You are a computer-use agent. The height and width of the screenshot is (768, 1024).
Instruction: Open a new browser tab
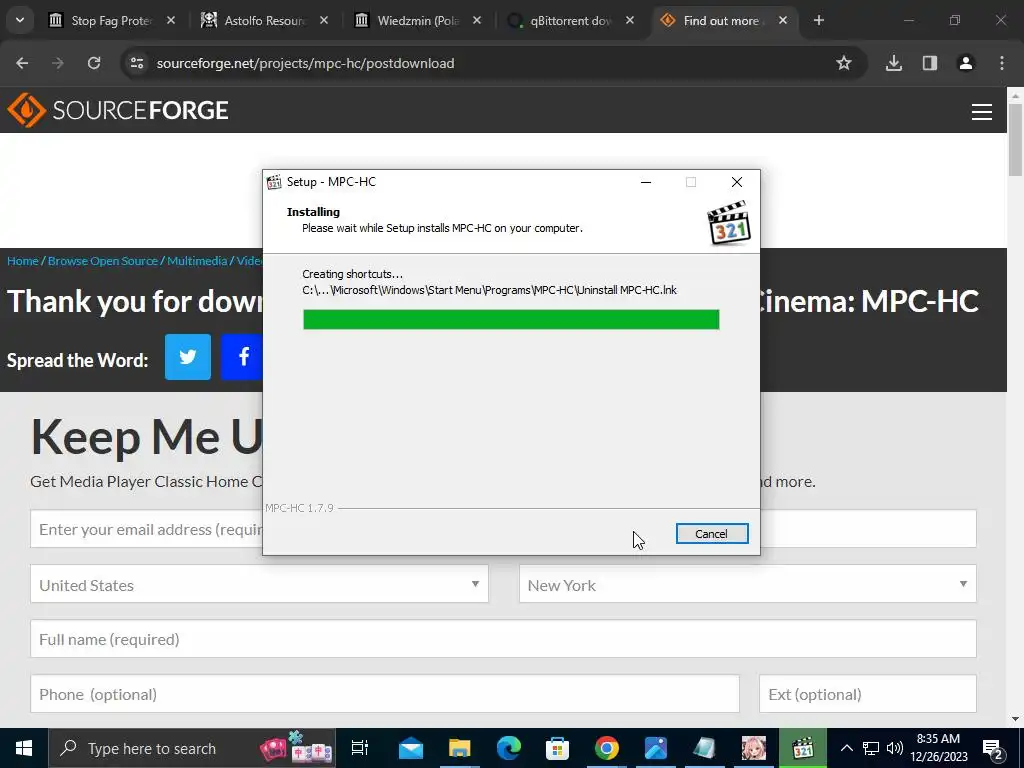(x=818, y=20)
